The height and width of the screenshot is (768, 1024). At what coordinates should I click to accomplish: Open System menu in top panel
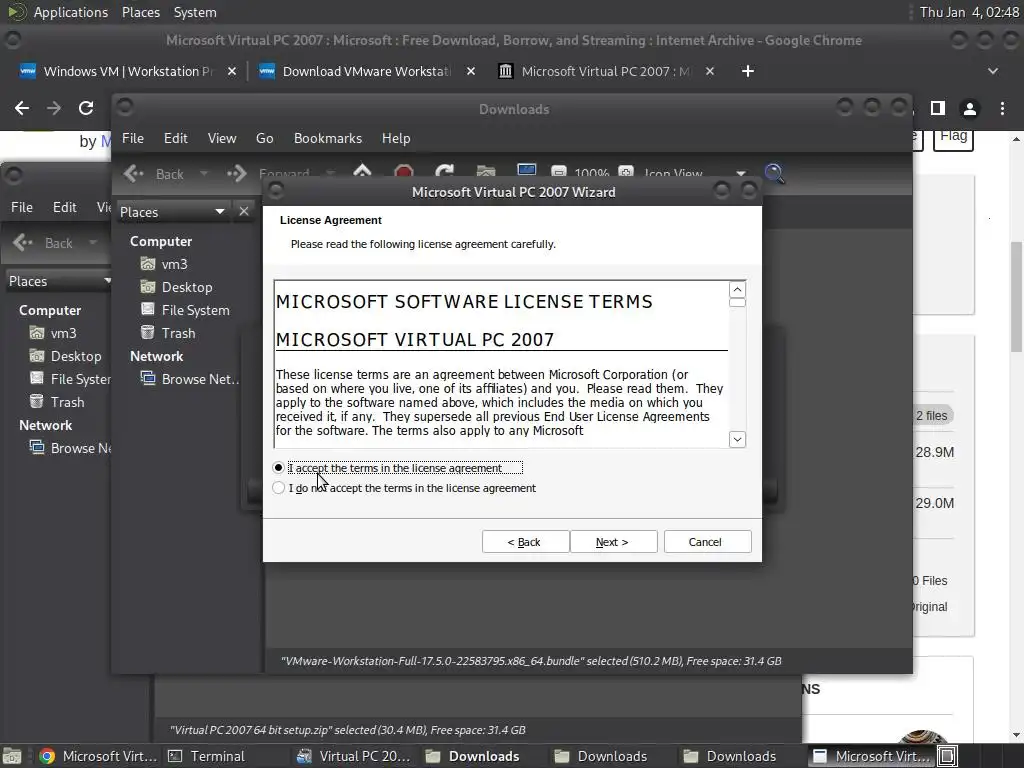point(195,12)
